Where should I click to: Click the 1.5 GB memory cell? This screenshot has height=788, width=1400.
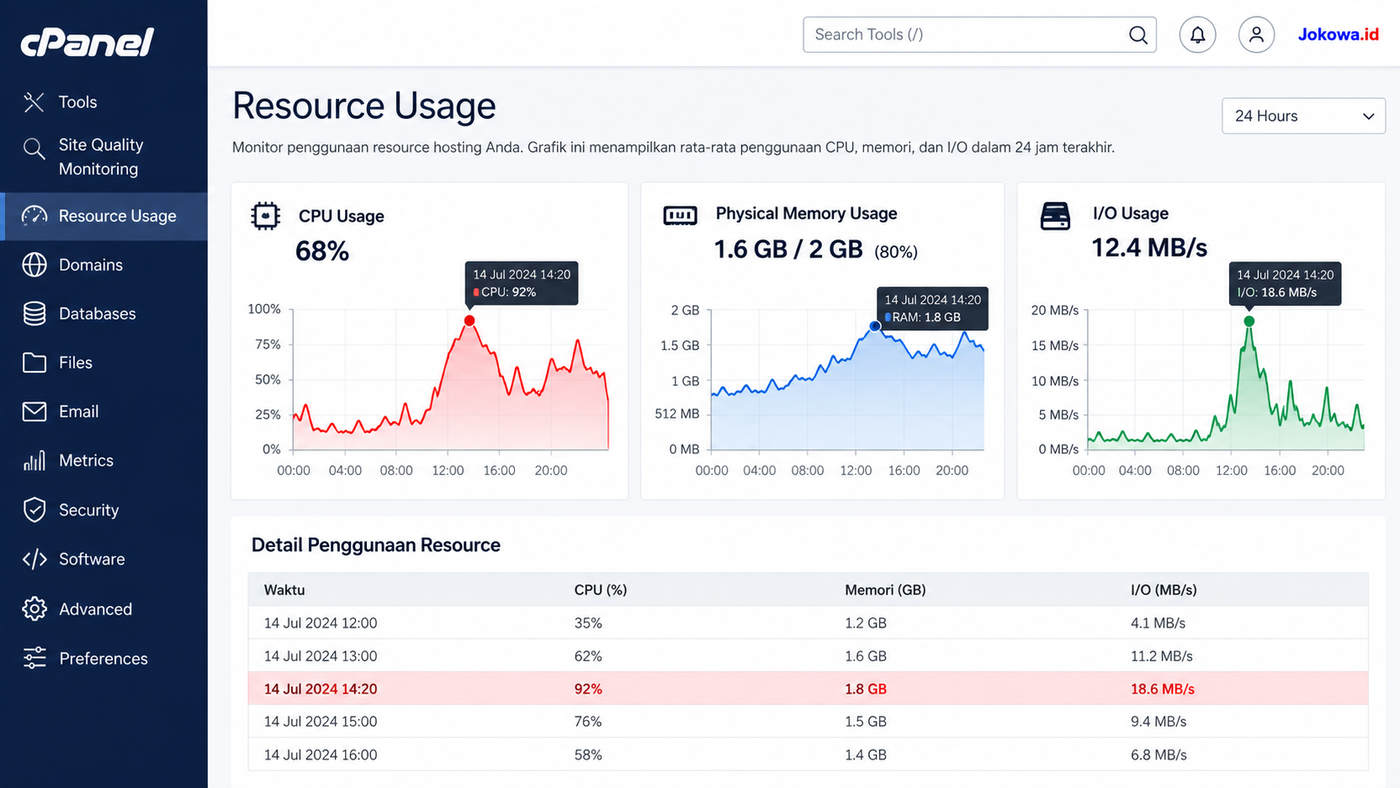(866, 721)
